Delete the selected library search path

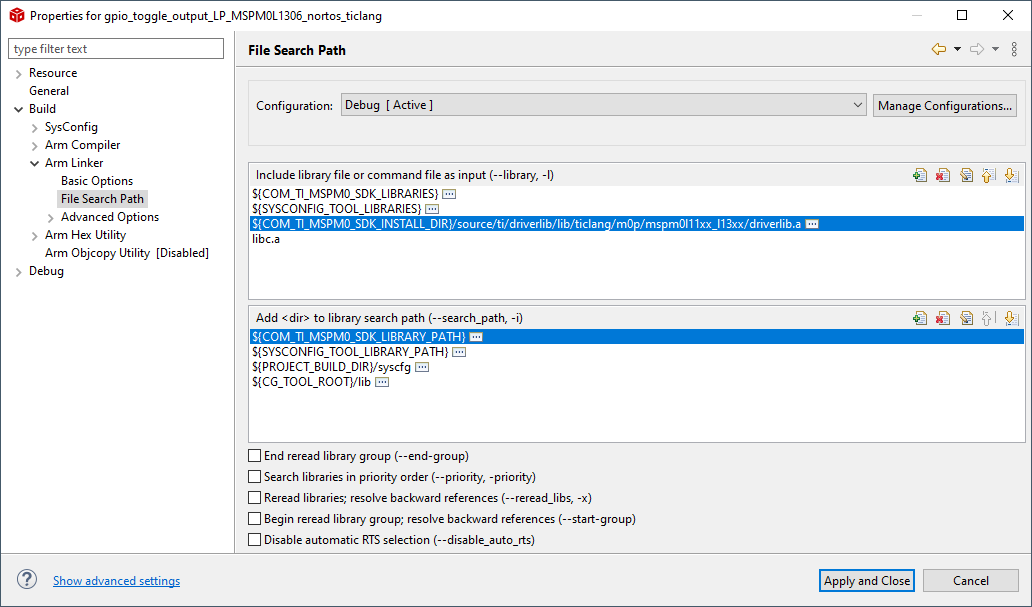click(x=942, y=318)
